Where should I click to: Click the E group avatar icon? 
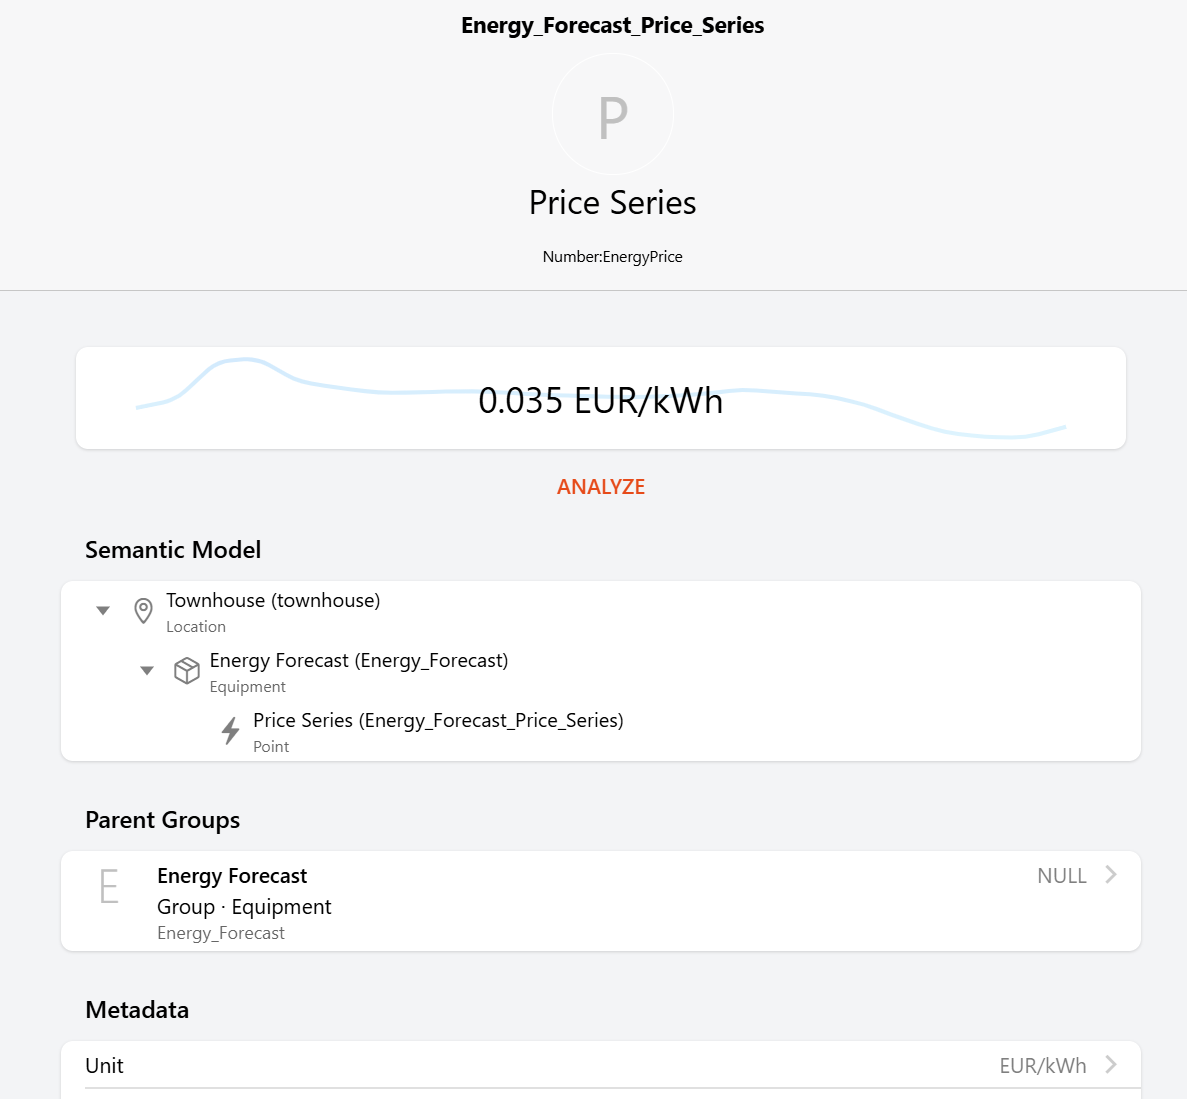click(x=109, y=887)
